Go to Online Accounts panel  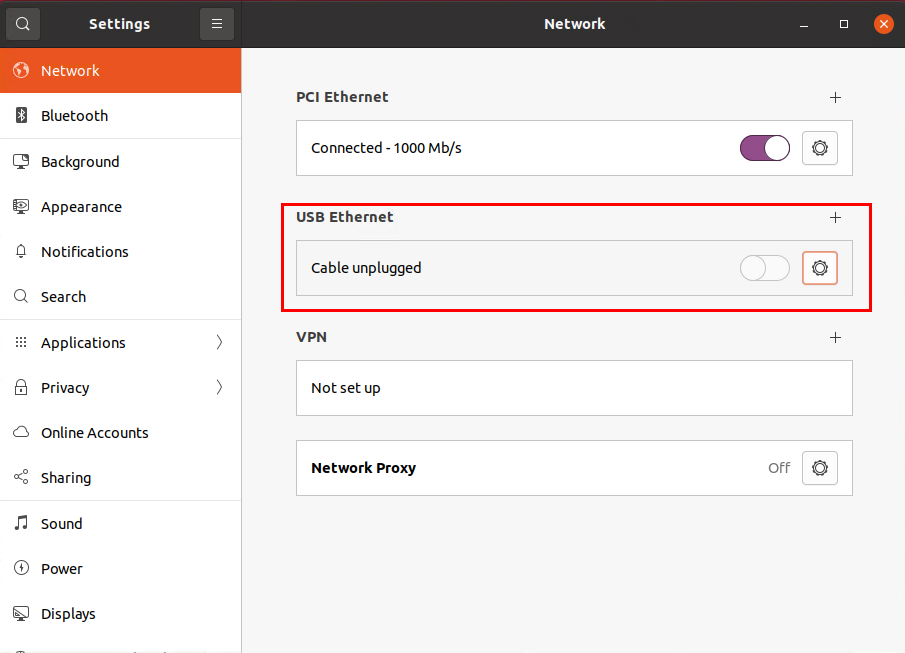[121, 432]
